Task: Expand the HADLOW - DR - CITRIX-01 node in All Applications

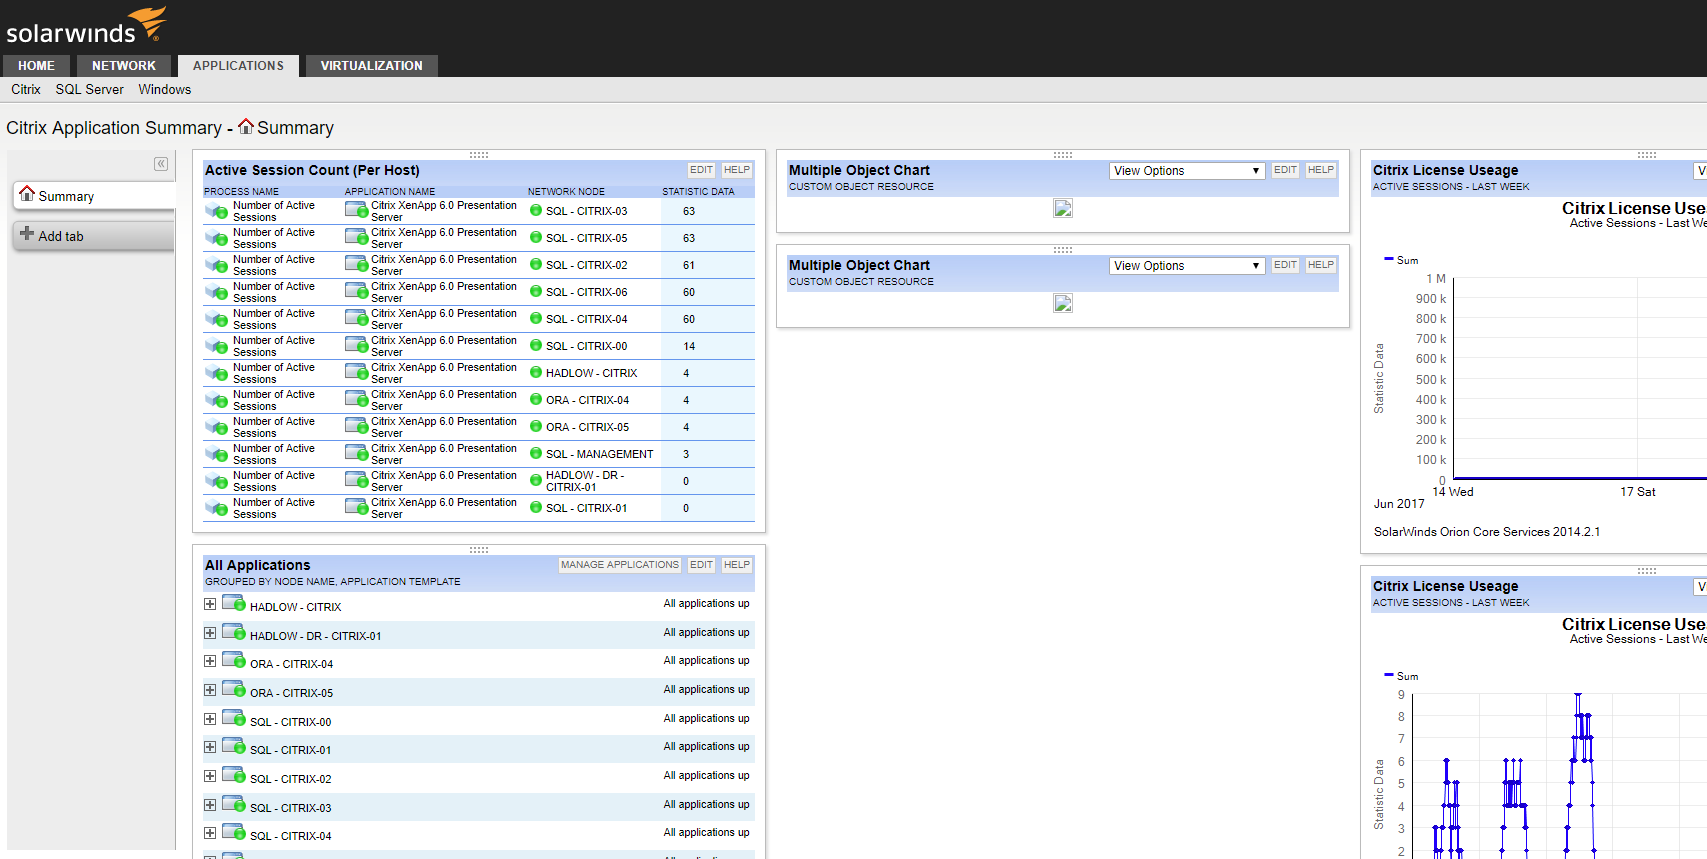Action: coord(210,633)
